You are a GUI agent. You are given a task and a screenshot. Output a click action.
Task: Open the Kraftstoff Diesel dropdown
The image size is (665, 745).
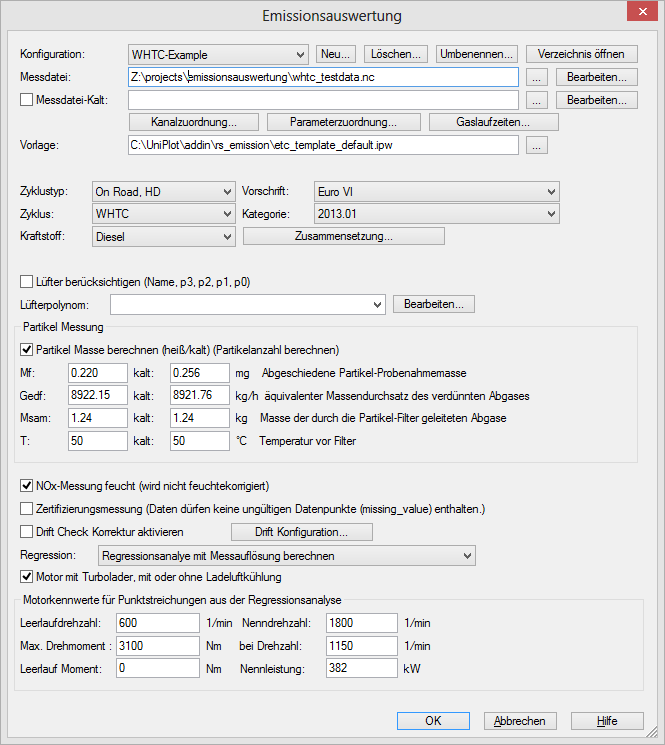coord(162,237)
